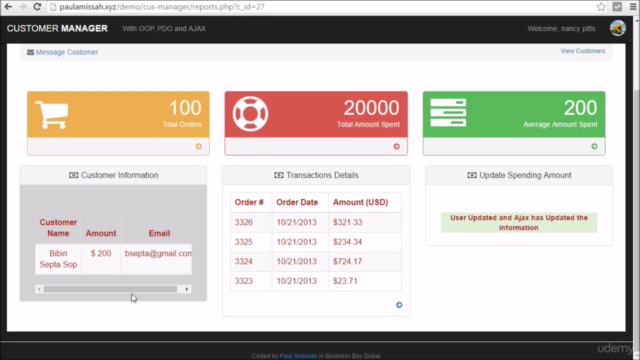640x360 pixels.
Task: Click the Update Spending Amount heading
Action: tap(519, 175)
